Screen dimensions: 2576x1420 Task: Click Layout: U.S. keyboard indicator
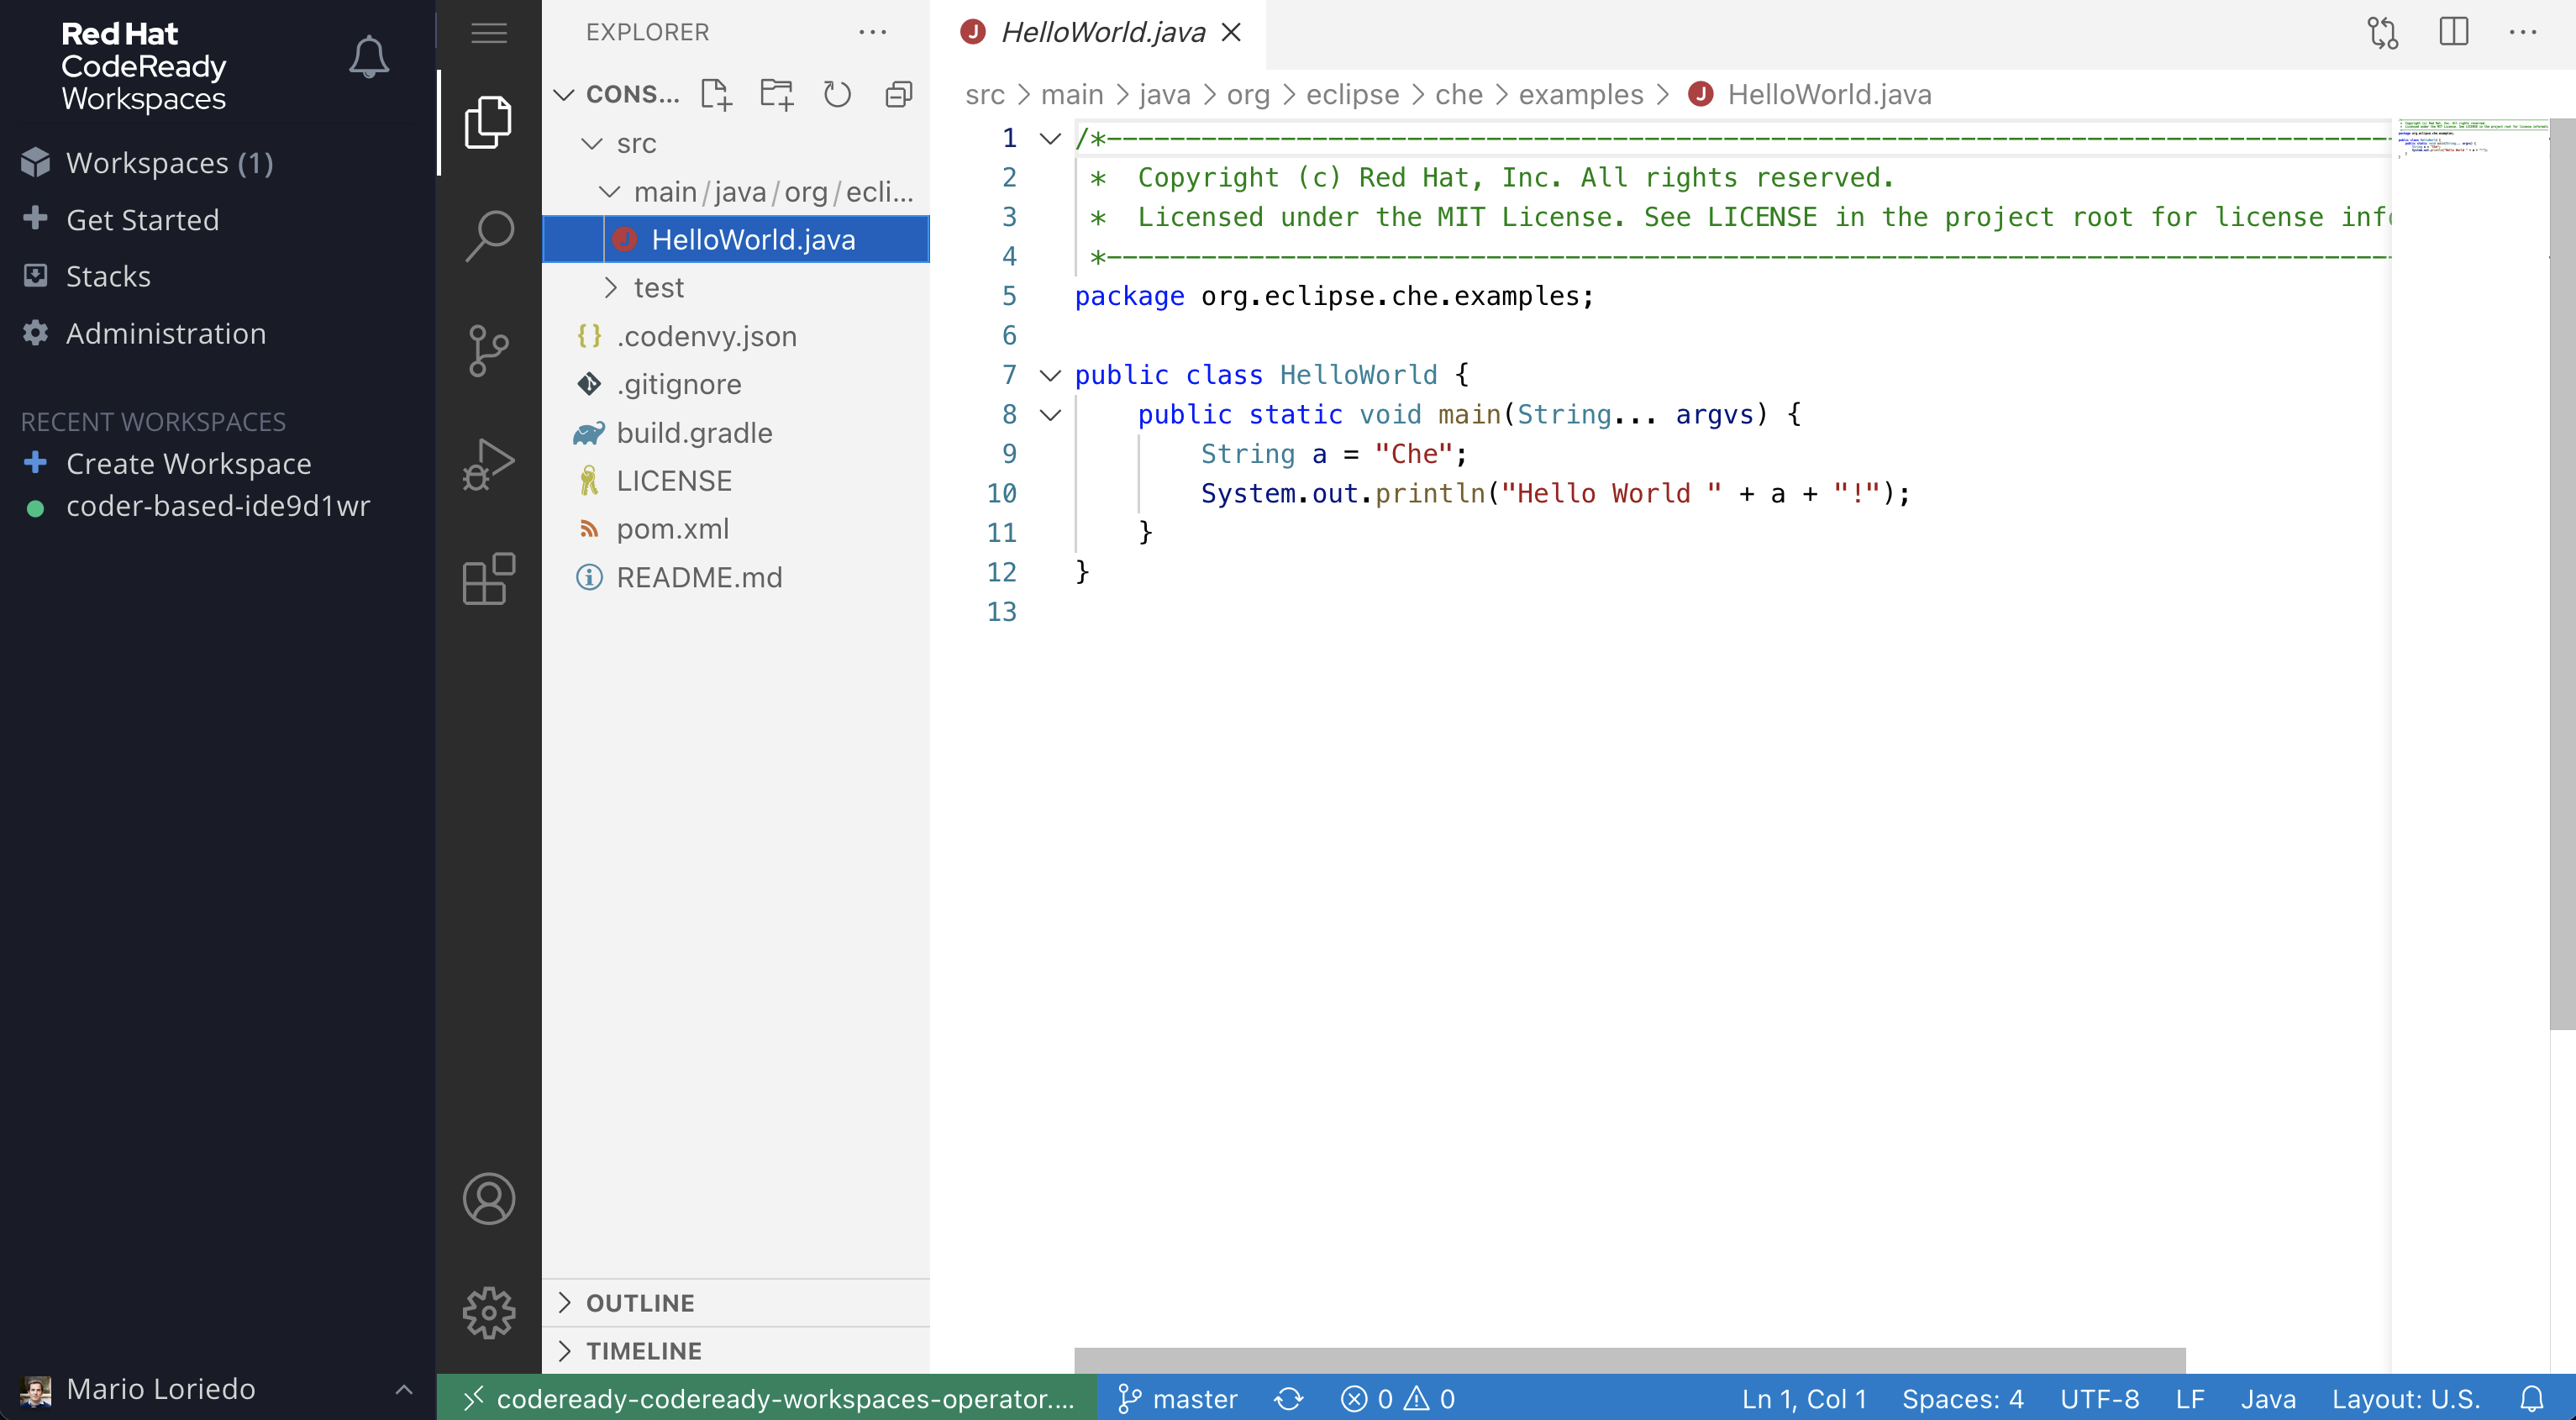click(x=2405, y=1398)
